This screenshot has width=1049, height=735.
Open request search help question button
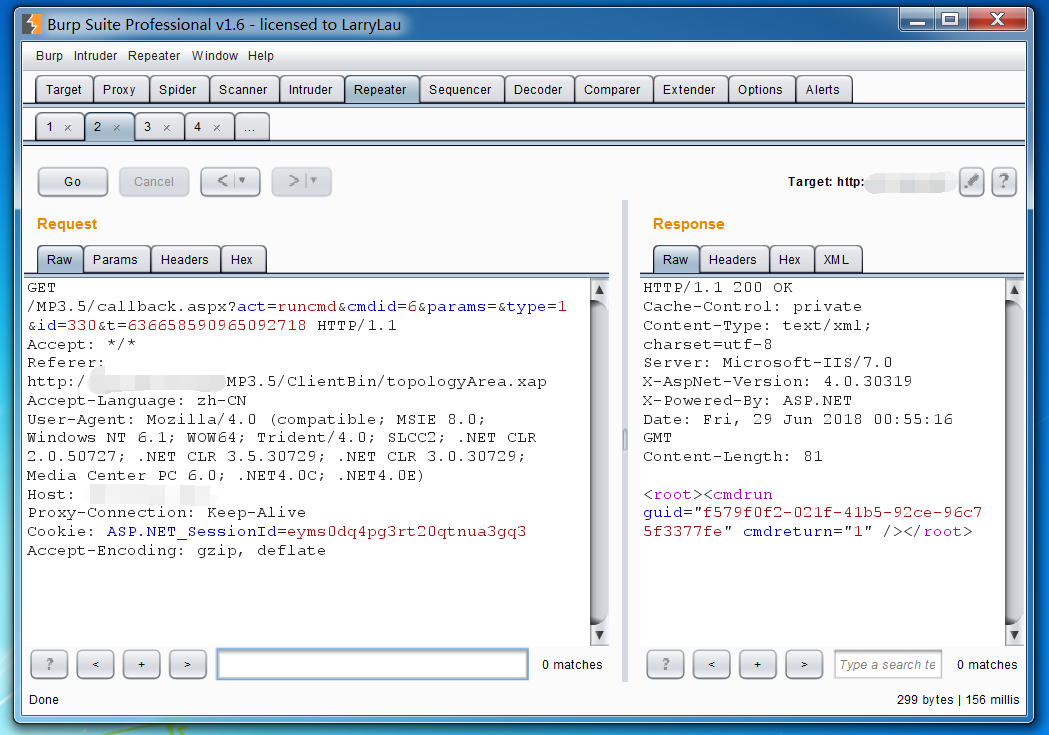(x=49, y=664)
